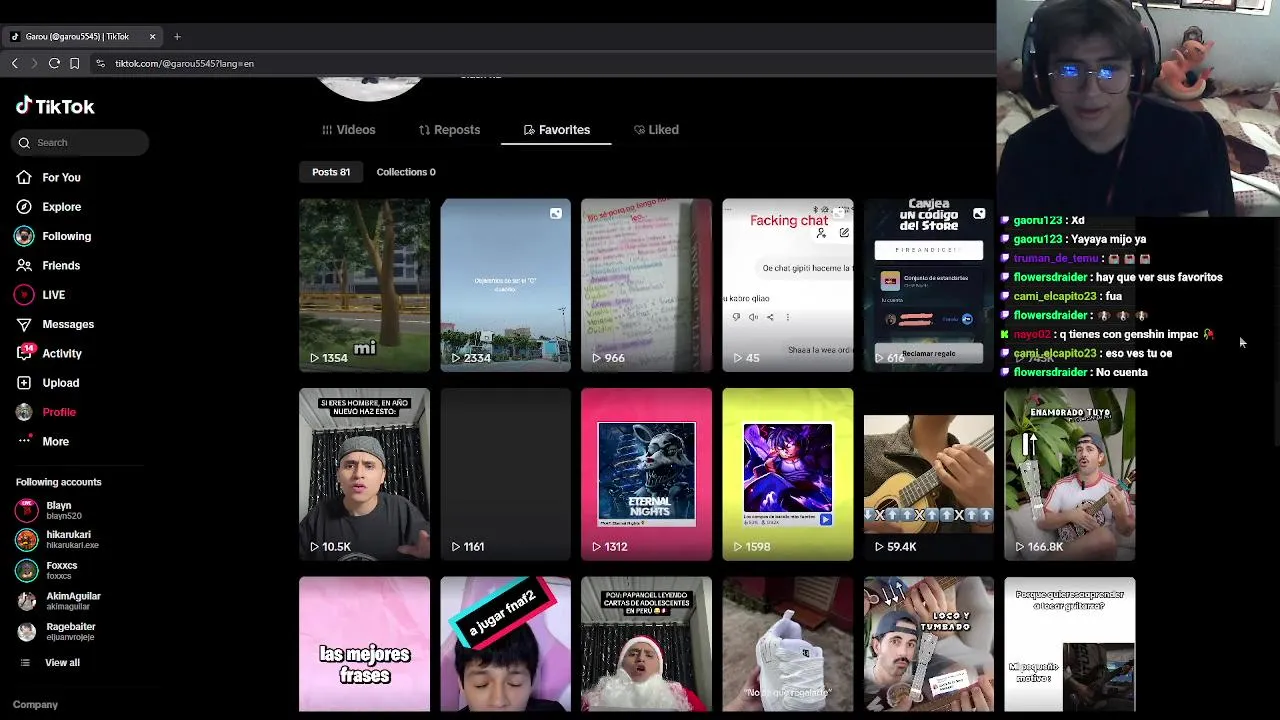Select the Posts 81 filter
1280x720 pixels.
tap(331, 172)
